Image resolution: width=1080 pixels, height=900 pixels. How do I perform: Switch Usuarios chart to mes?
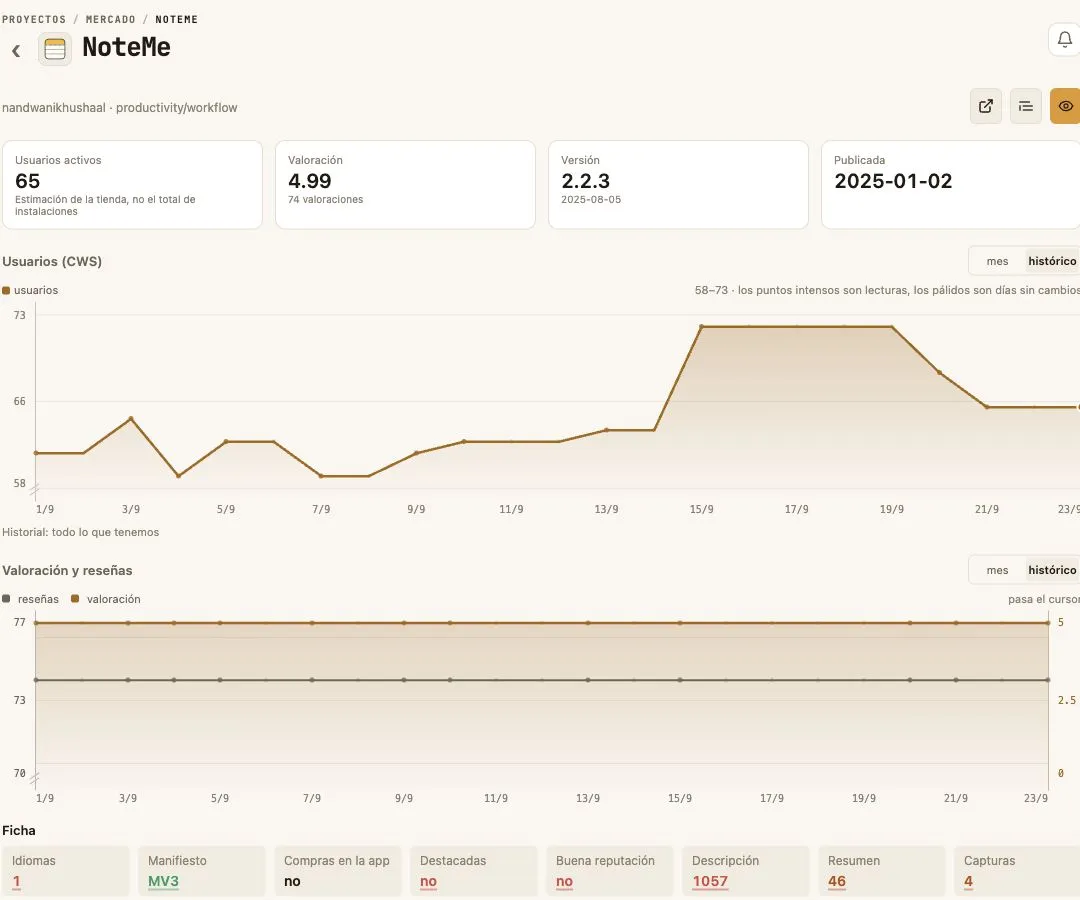tap(997, 261)
